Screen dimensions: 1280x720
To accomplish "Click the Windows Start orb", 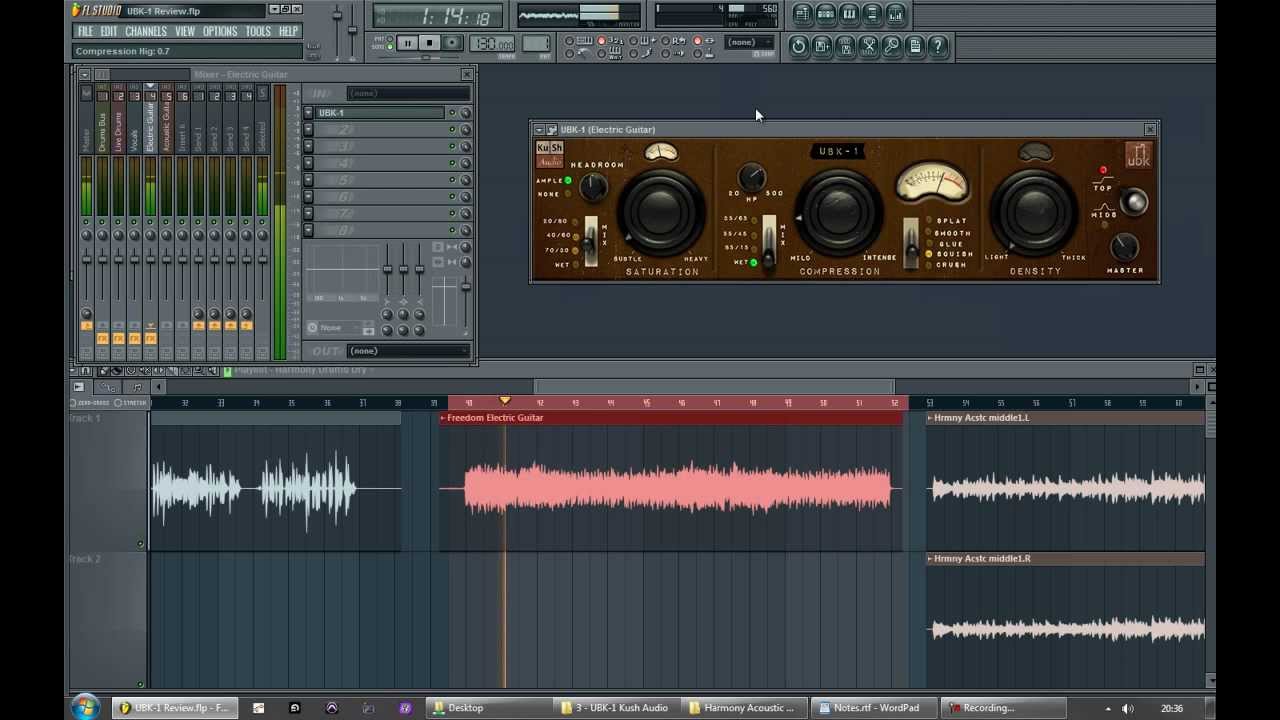I will click(85, 707).
